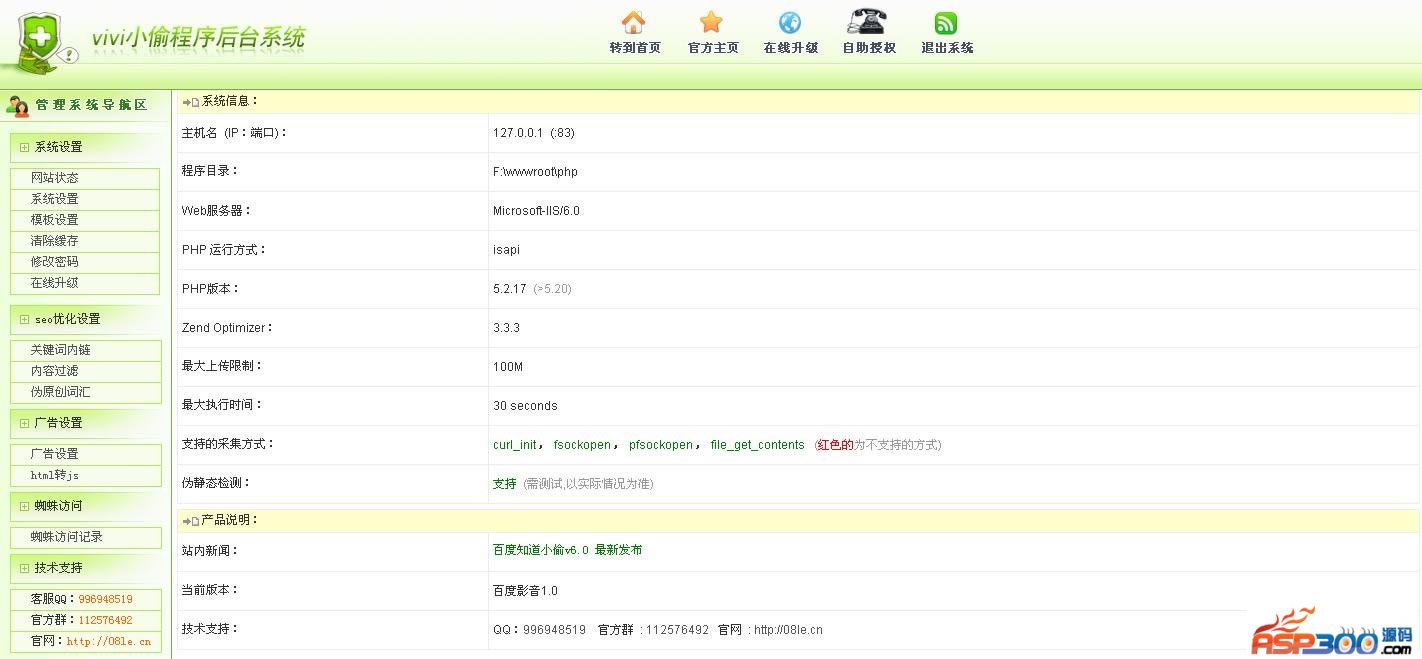Click the sidebar 官方群 number 112576492
This screenshot has width=1422, height=659.
(105, 620)
